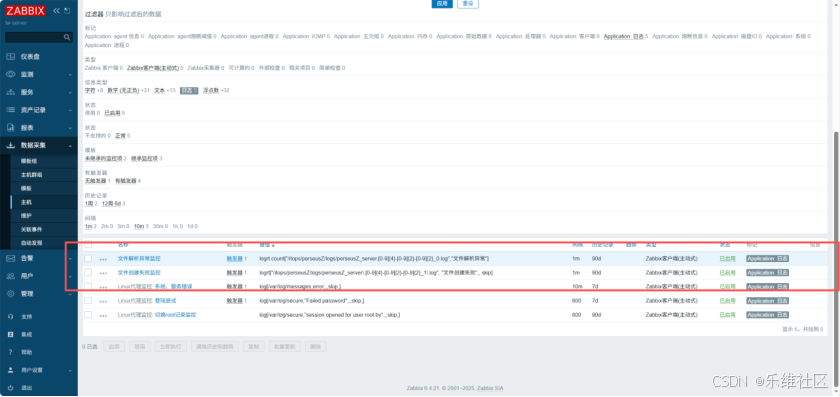Click the 应用 apply filter button

point(441,3)
